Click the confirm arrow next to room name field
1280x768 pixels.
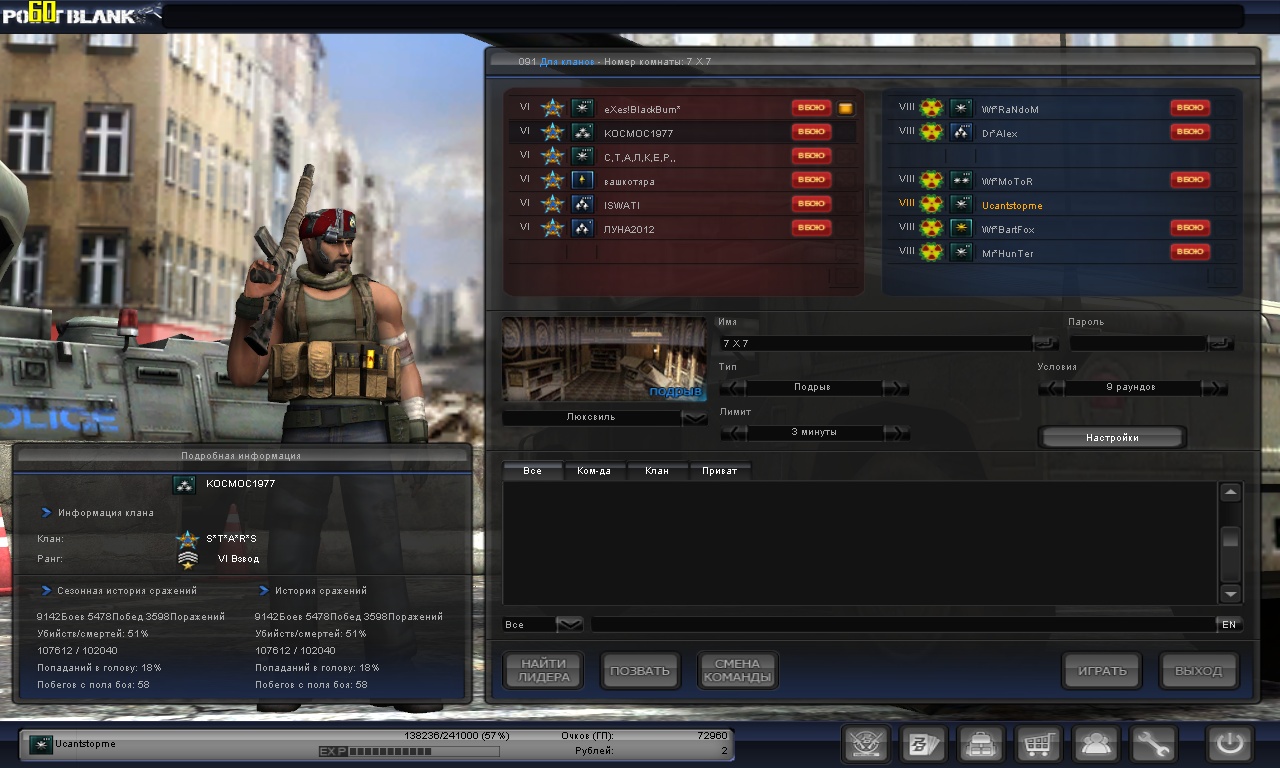coord(1046,343)
